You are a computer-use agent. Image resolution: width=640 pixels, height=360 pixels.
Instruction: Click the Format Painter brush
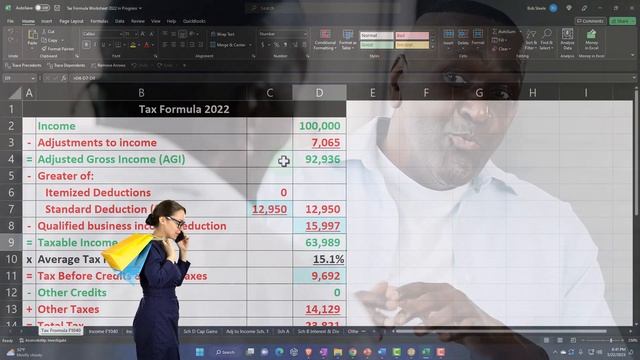tap(58, 49)
